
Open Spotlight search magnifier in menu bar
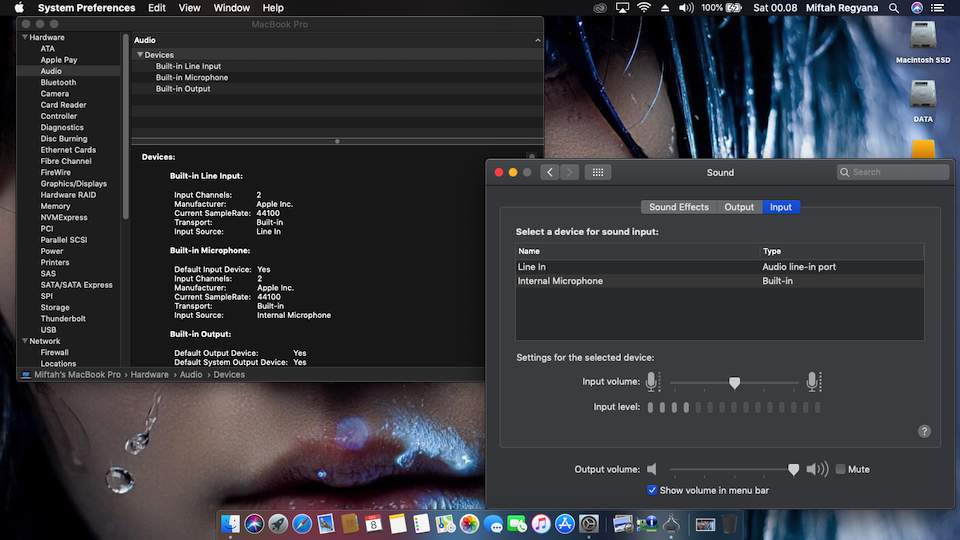coord(895,8)
